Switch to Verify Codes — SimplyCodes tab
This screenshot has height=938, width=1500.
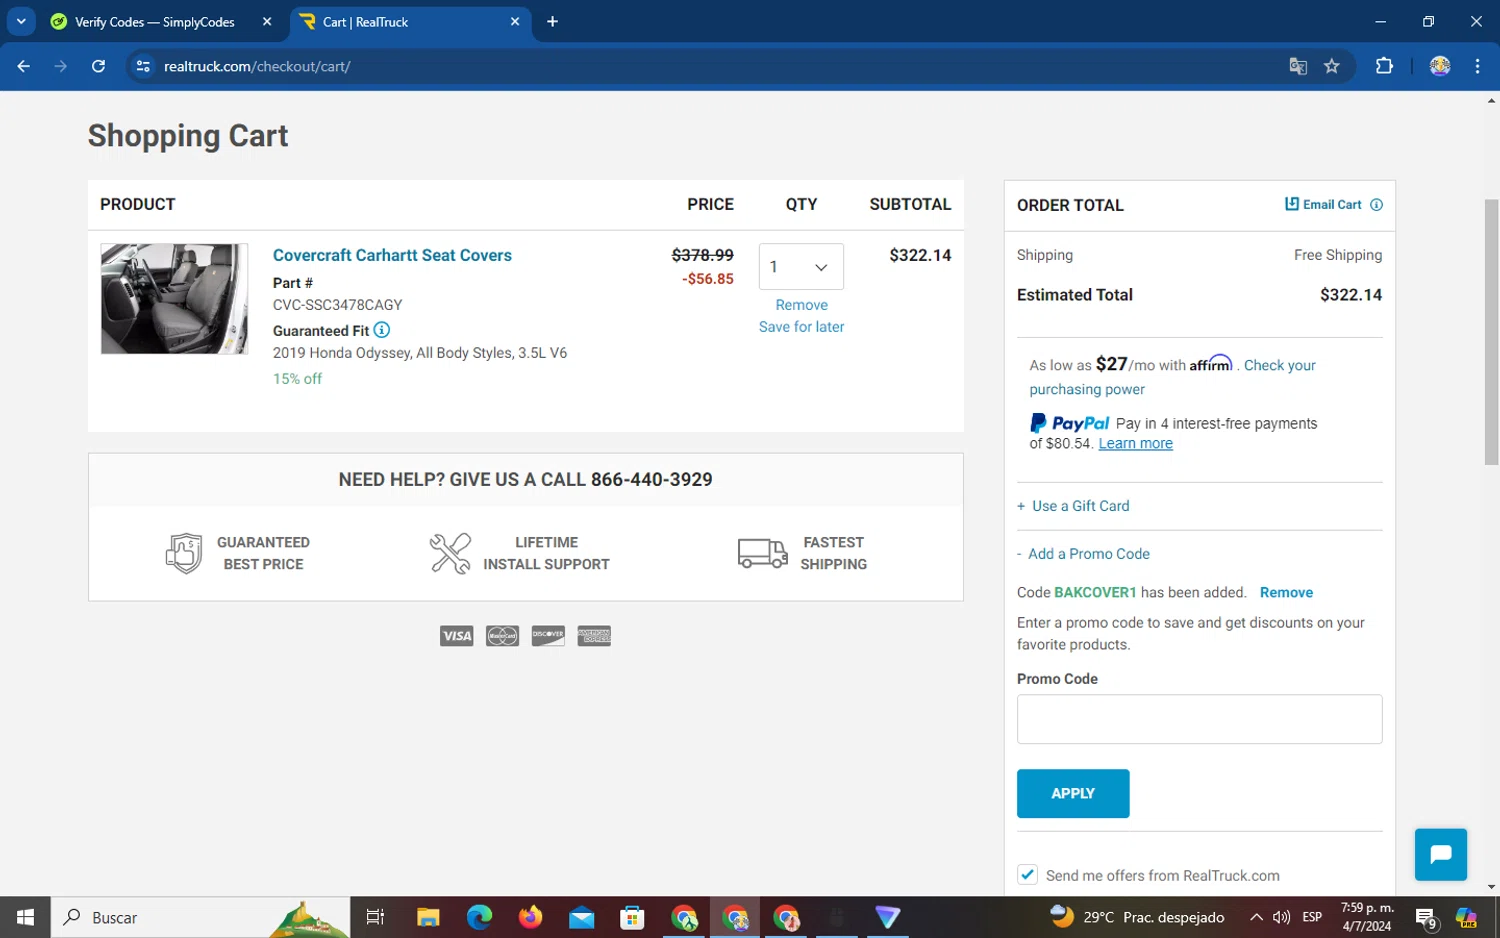tap(155, 21)
